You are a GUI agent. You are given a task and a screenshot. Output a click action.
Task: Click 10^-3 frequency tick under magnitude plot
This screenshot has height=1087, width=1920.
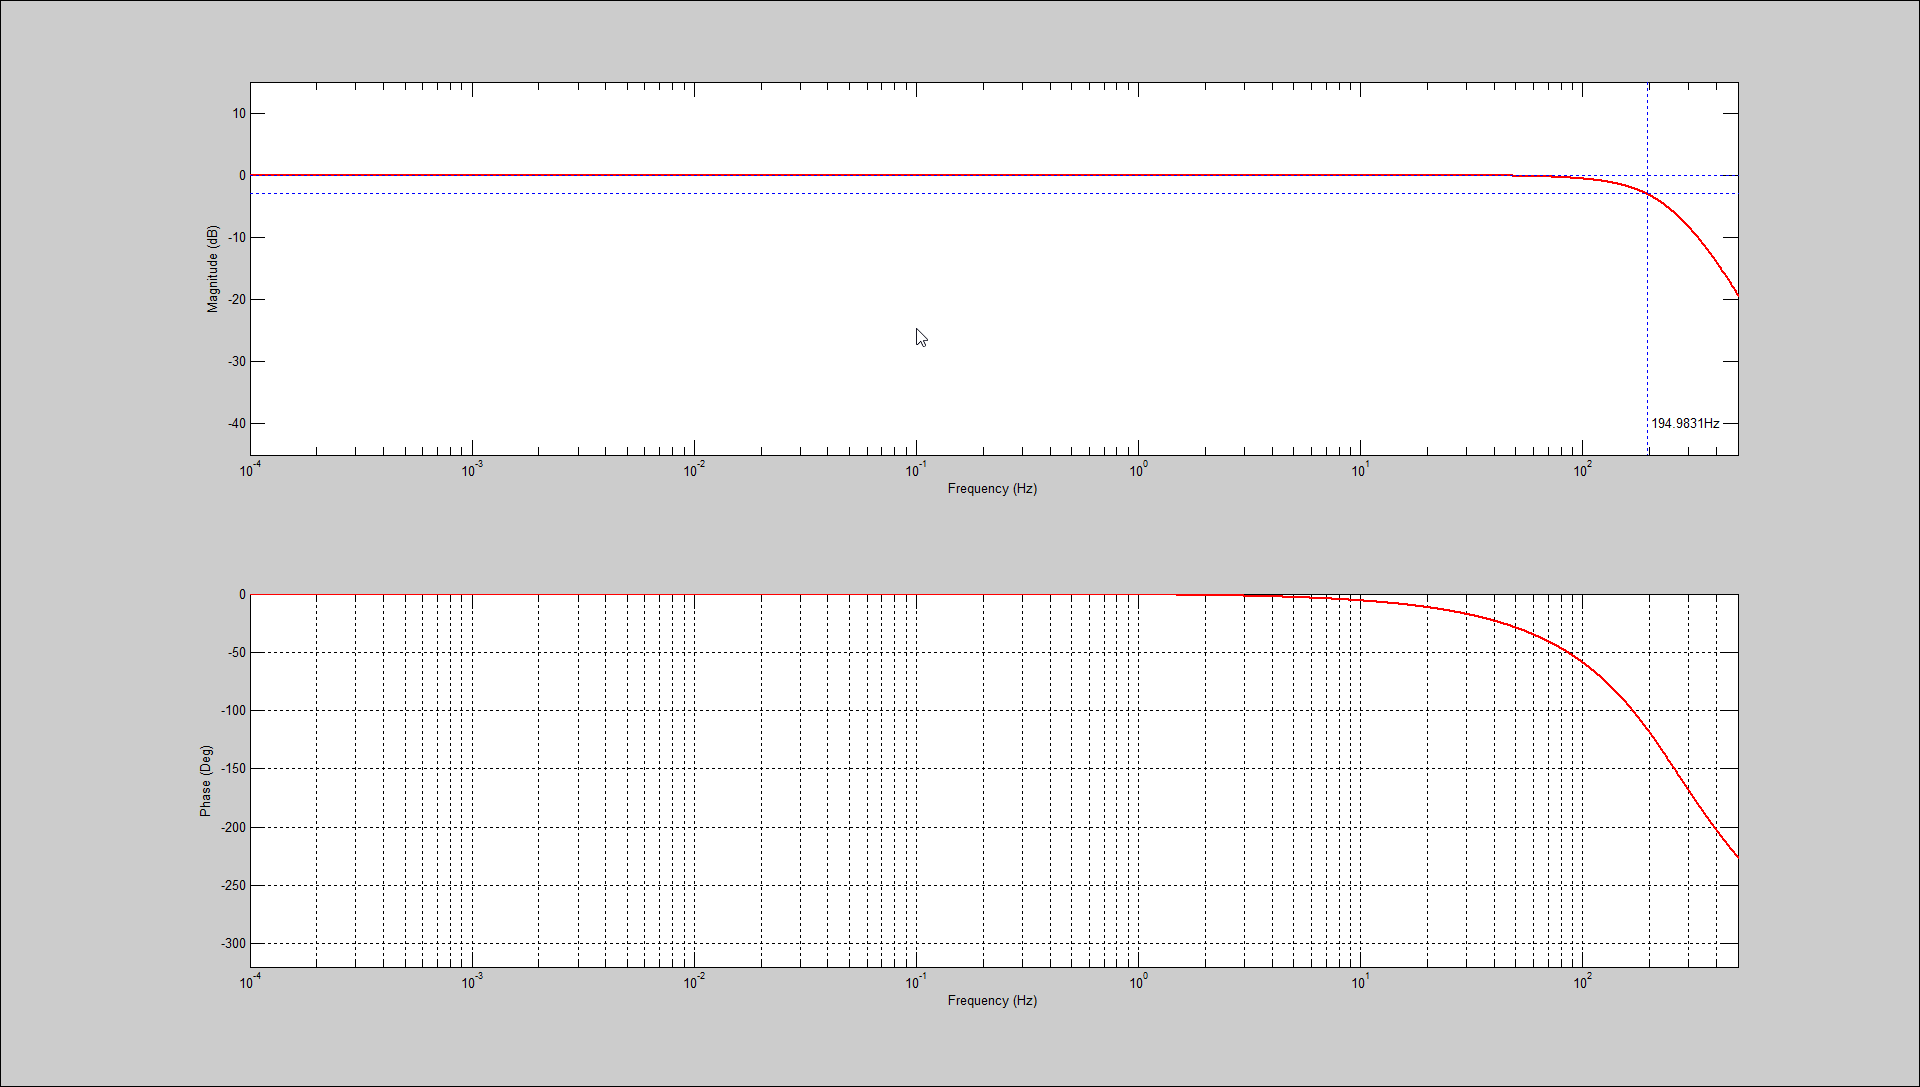(x=473, y=469)
